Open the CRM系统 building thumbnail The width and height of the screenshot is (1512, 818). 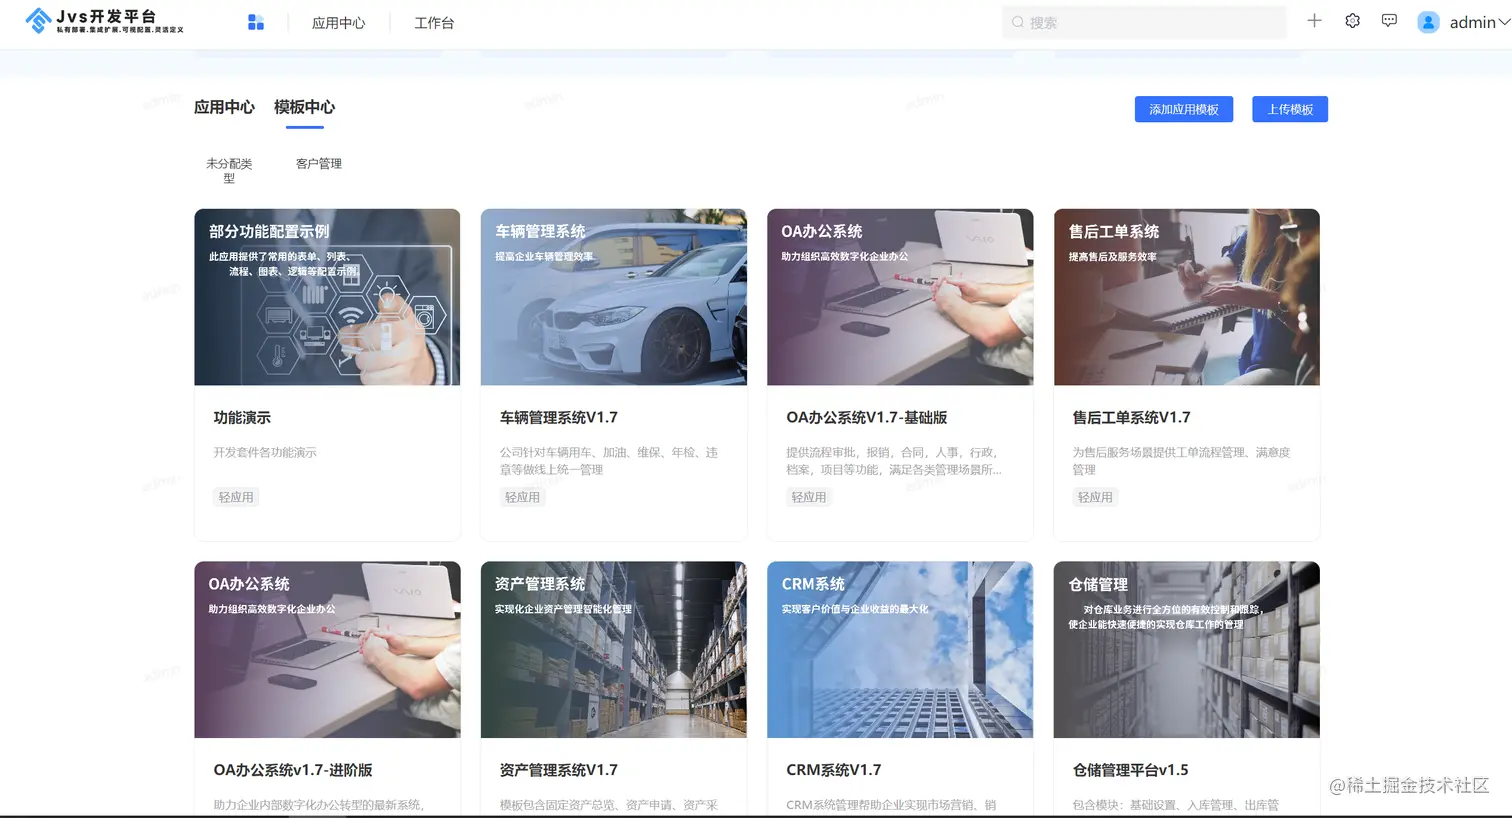(900, 650)
